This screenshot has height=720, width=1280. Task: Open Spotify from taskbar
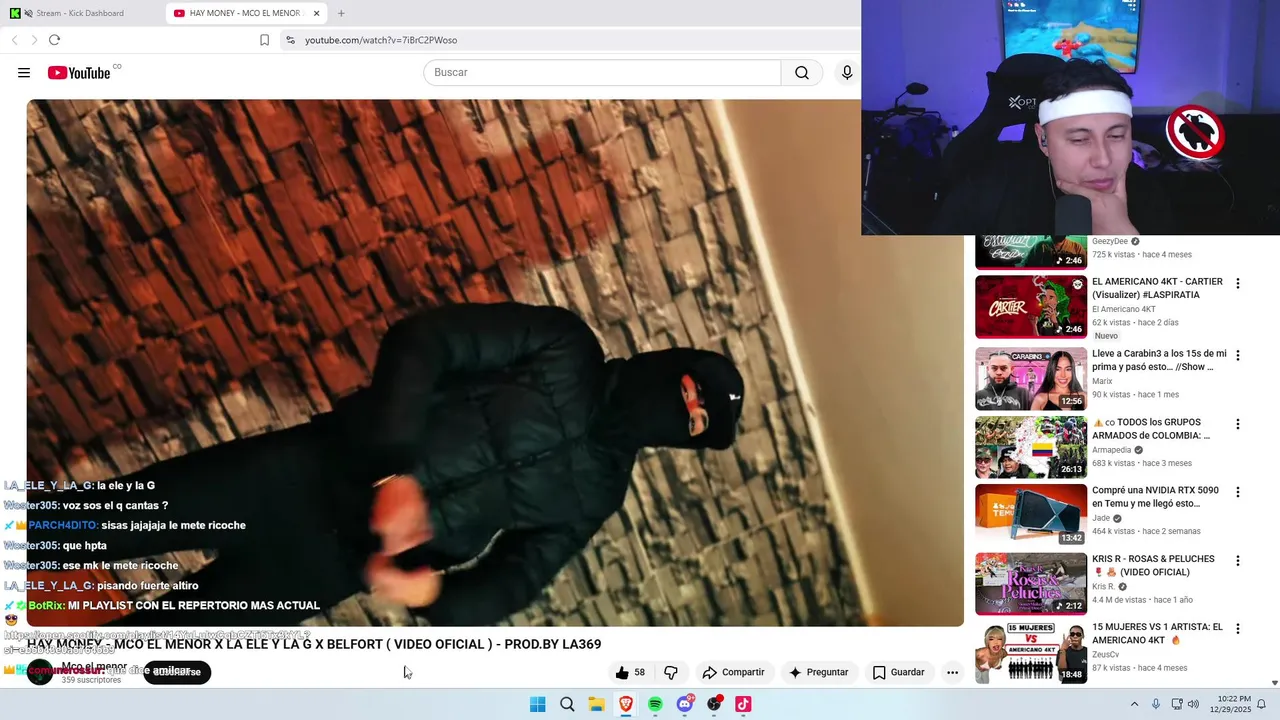(x=655, y=704)
